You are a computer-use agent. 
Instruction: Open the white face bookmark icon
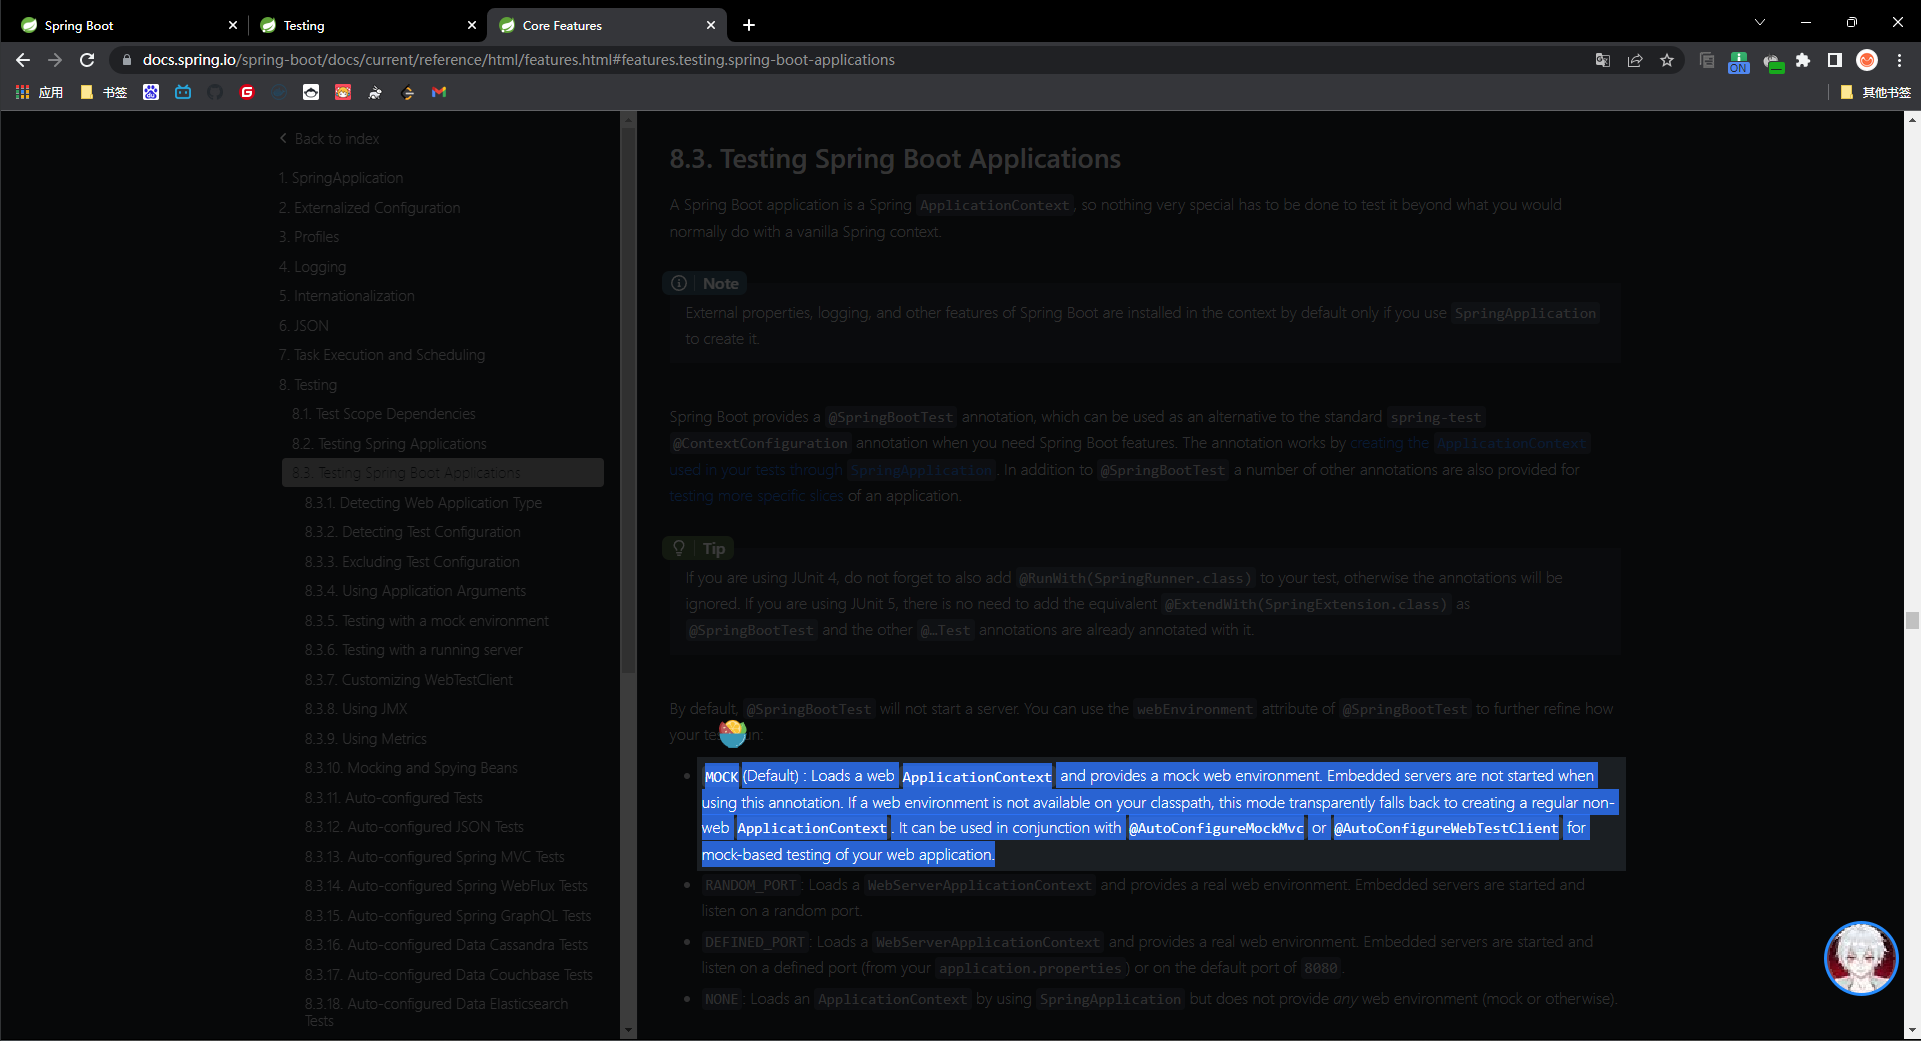click(311, 92)
